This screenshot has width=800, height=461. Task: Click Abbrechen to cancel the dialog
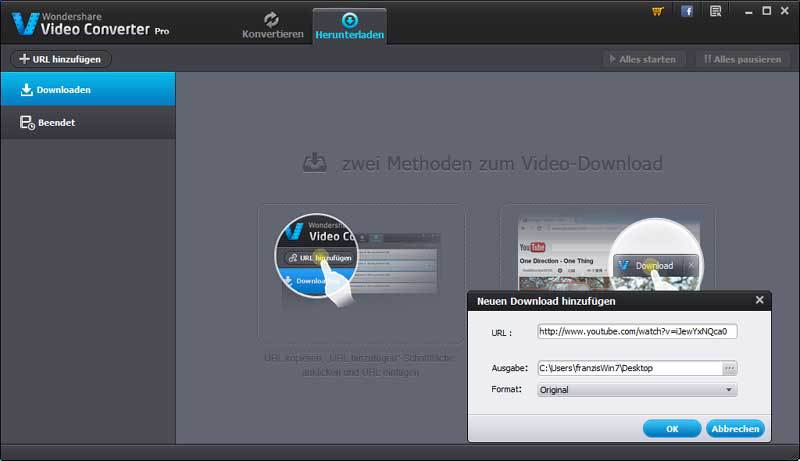coord(735,429)
